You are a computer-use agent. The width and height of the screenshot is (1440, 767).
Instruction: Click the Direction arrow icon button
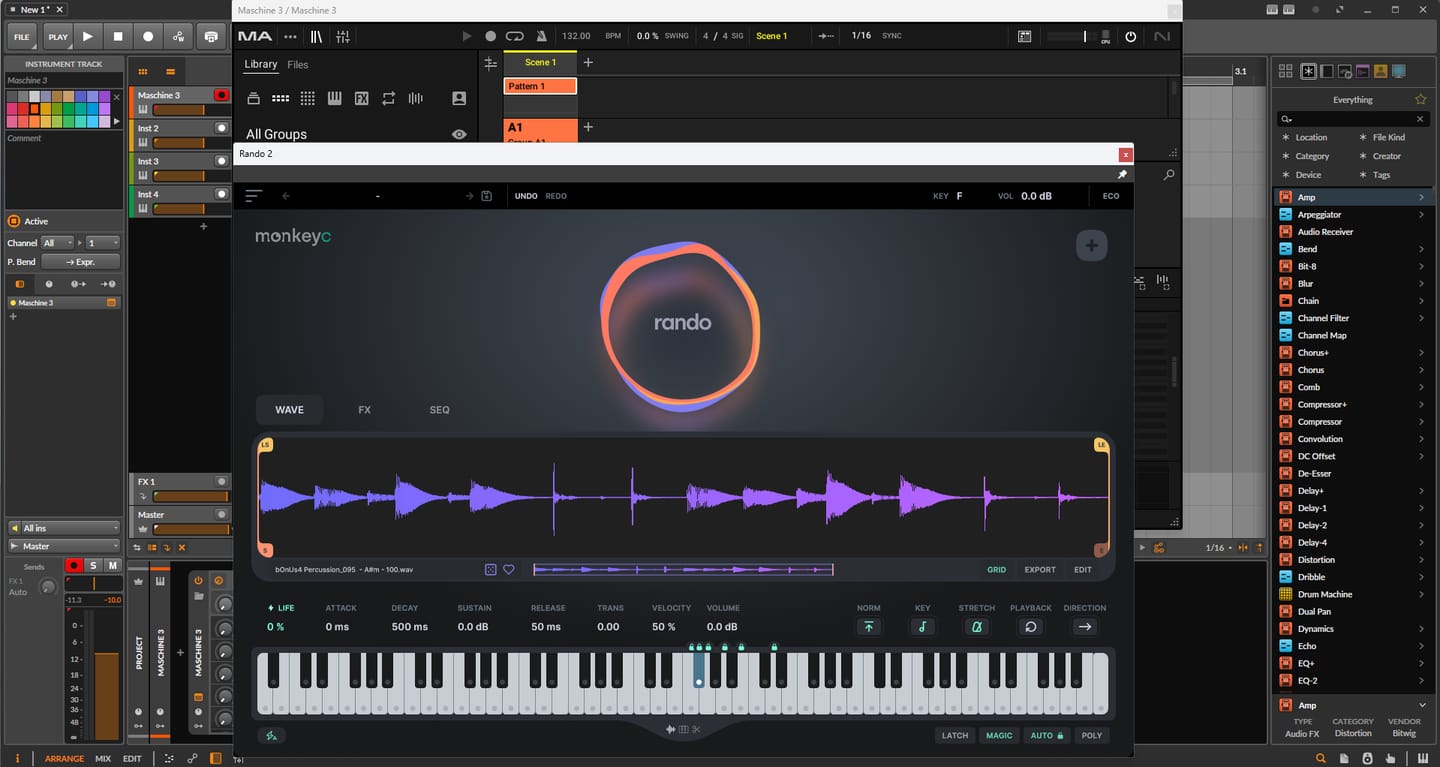pyautogui.click(x=1084, y=627)
